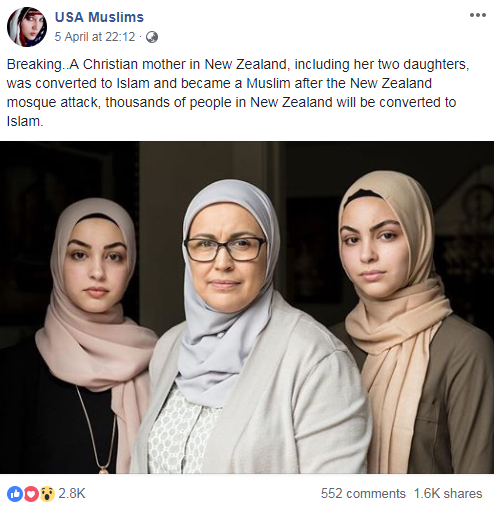This screenshot has width=494, height=512.
Task: Open the USA Muslims page name link
Action: click(x=99, y=17)
